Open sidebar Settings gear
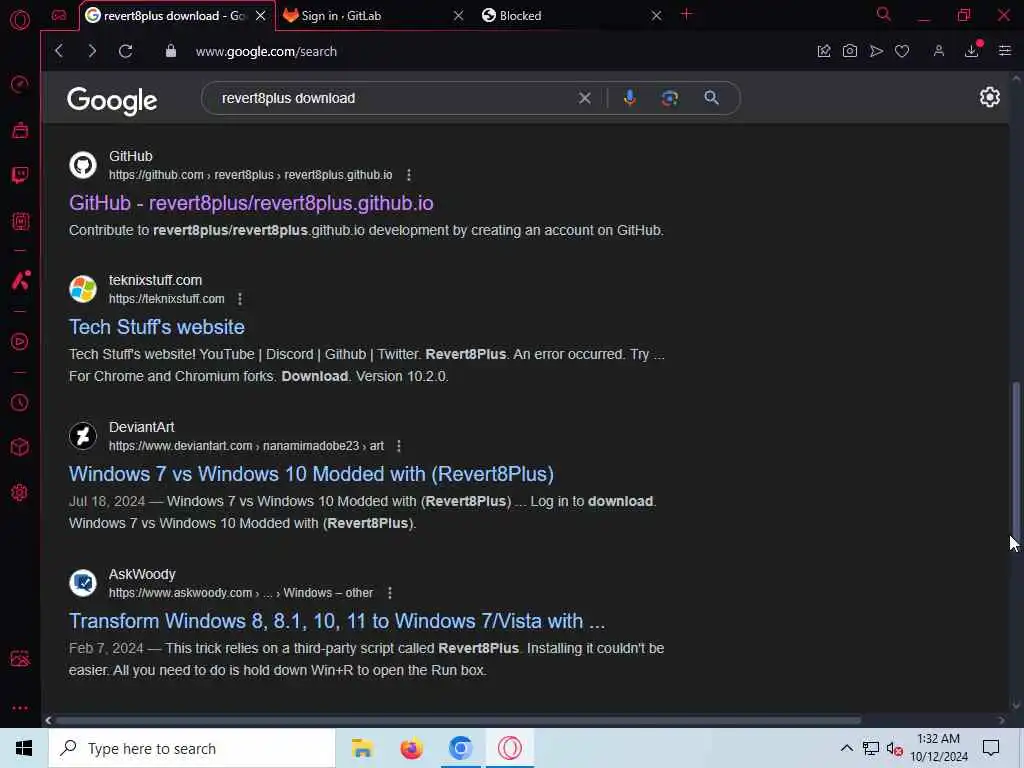The width and height of the screenshot is (1024, 768). click(20, 492)
